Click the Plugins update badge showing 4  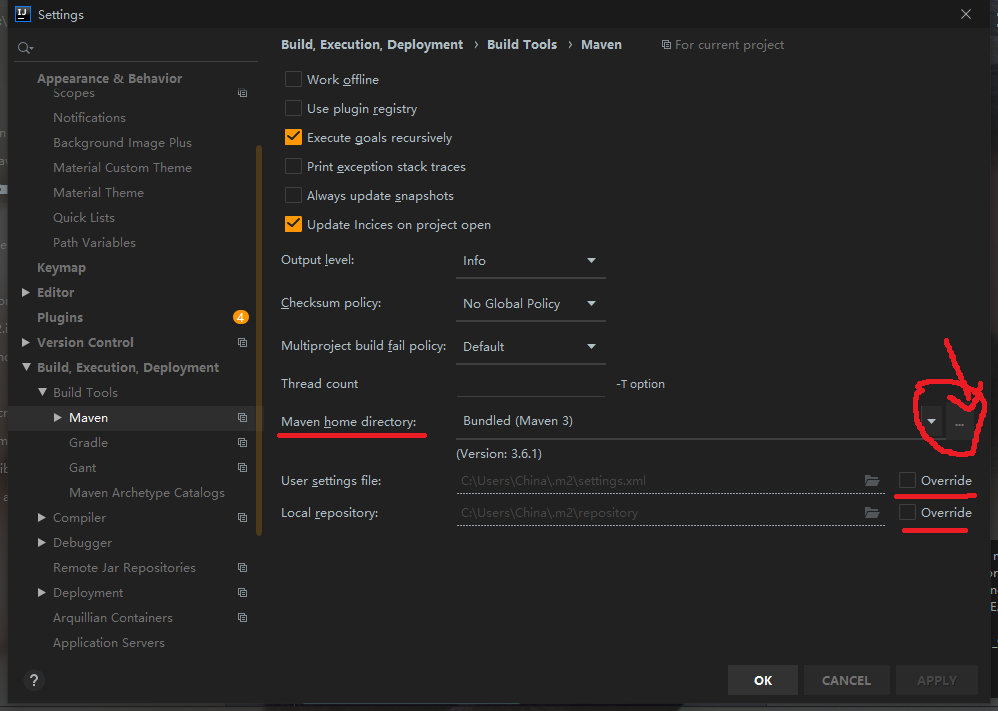241,317
